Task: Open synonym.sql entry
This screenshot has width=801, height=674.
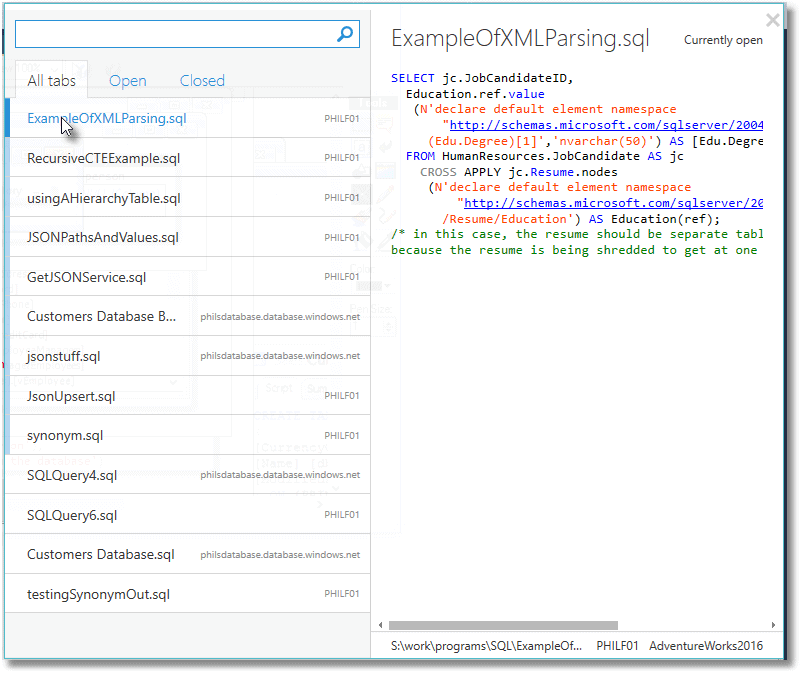Action: (65, 435)
